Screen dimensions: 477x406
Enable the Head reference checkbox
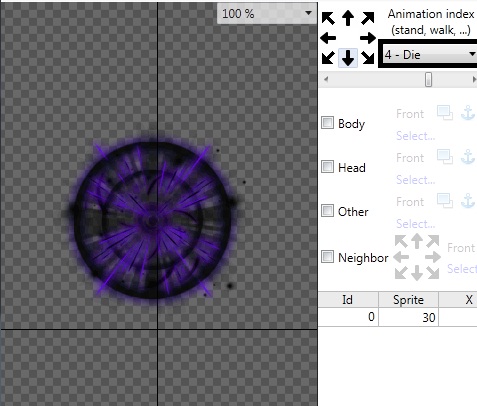pyautogui.click(x=327, y=166)
